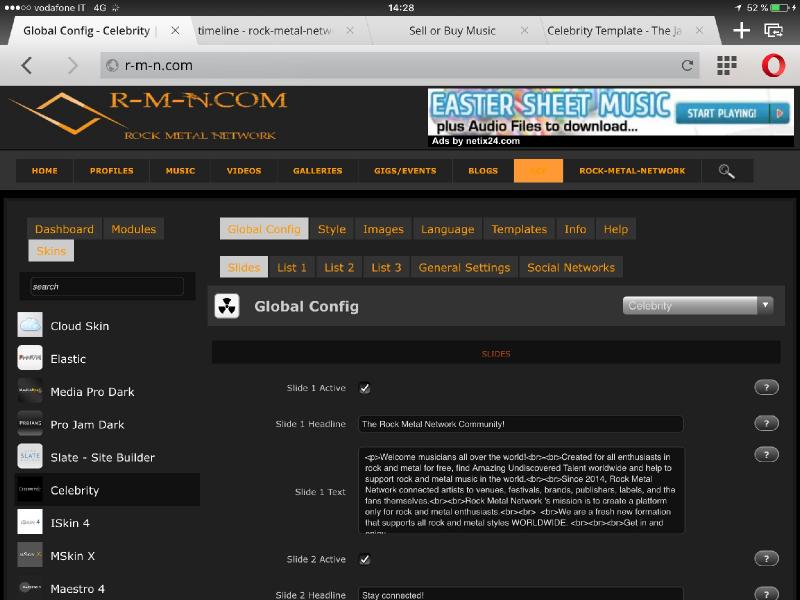
Task: Click the MSkin X icon
Action: (x=30, y=555)
